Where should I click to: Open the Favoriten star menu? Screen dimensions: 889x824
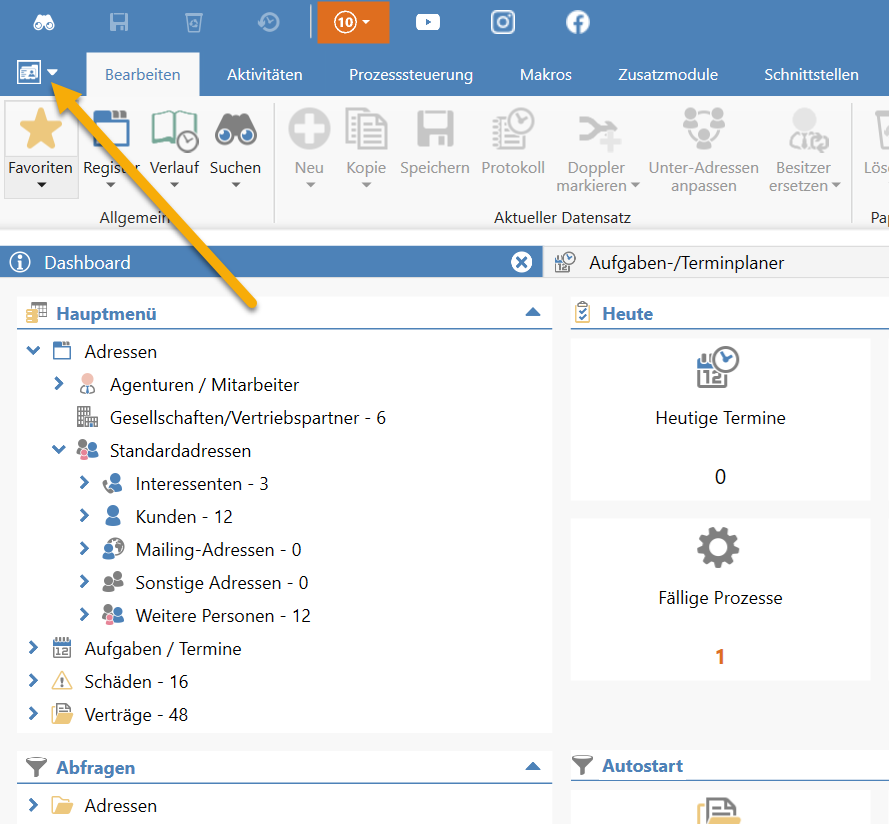coord(41,149)
